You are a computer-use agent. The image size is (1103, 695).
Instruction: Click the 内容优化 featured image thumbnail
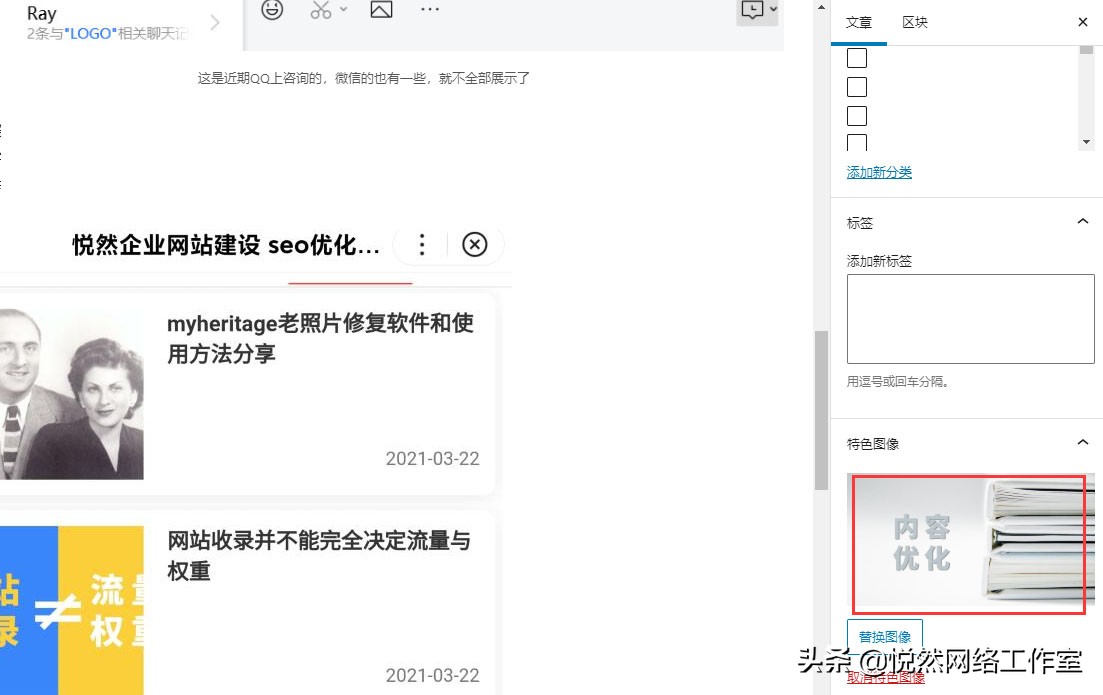click(968, 544)
